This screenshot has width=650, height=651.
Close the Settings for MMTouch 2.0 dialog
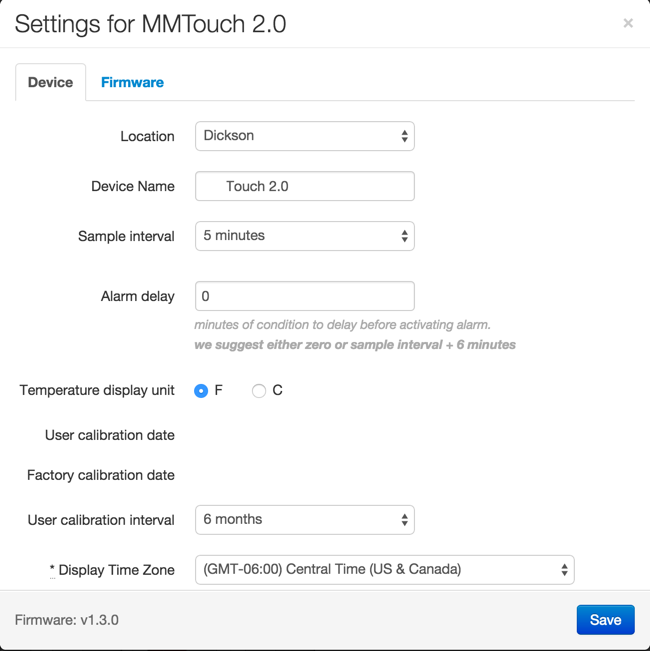628,23
